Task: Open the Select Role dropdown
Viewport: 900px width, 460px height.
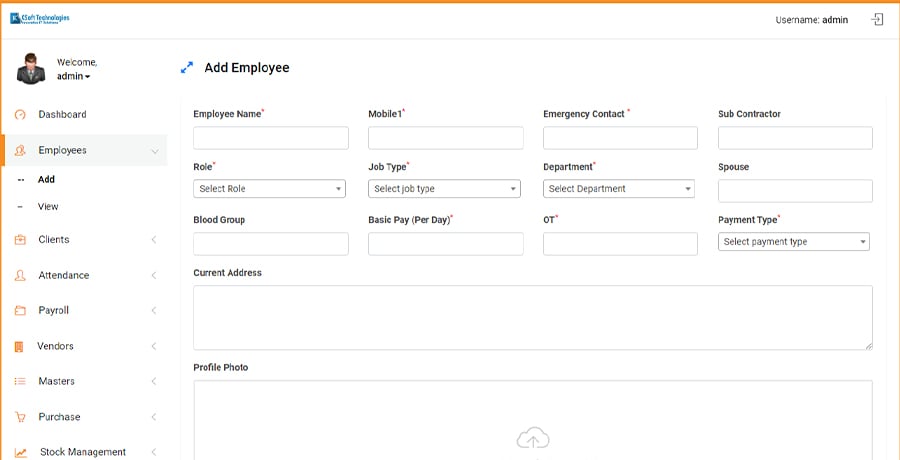Action: tap(269, 189)
